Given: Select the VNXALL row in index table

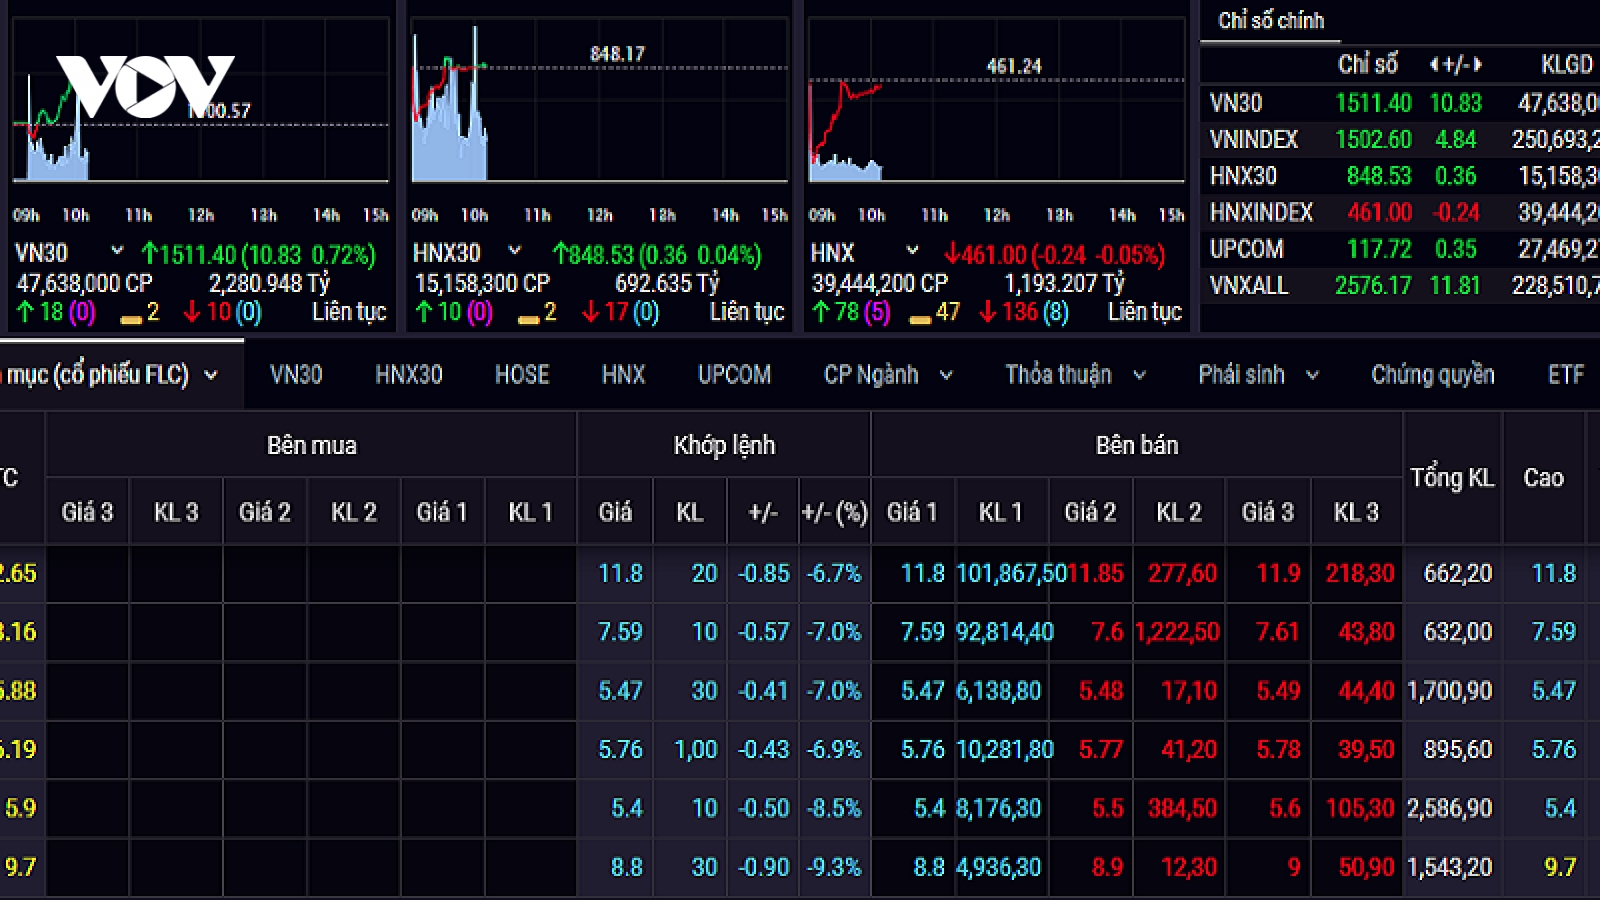Looking at the screenshot, I should [x=1400, y=285].
